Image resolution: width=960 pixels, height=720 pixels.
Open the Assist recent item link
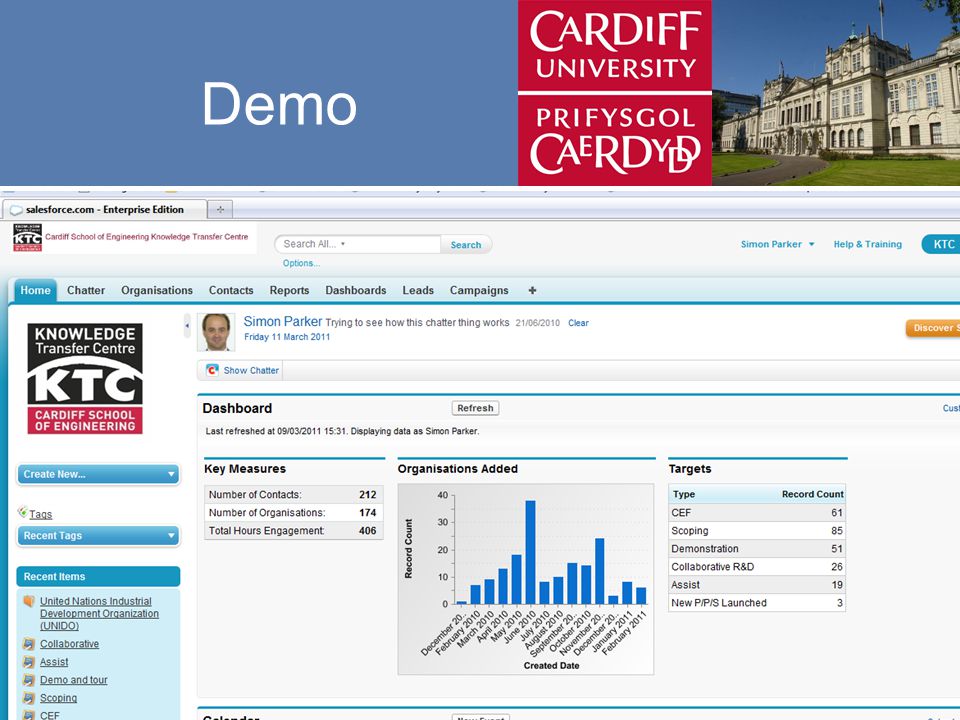point(54,662)
